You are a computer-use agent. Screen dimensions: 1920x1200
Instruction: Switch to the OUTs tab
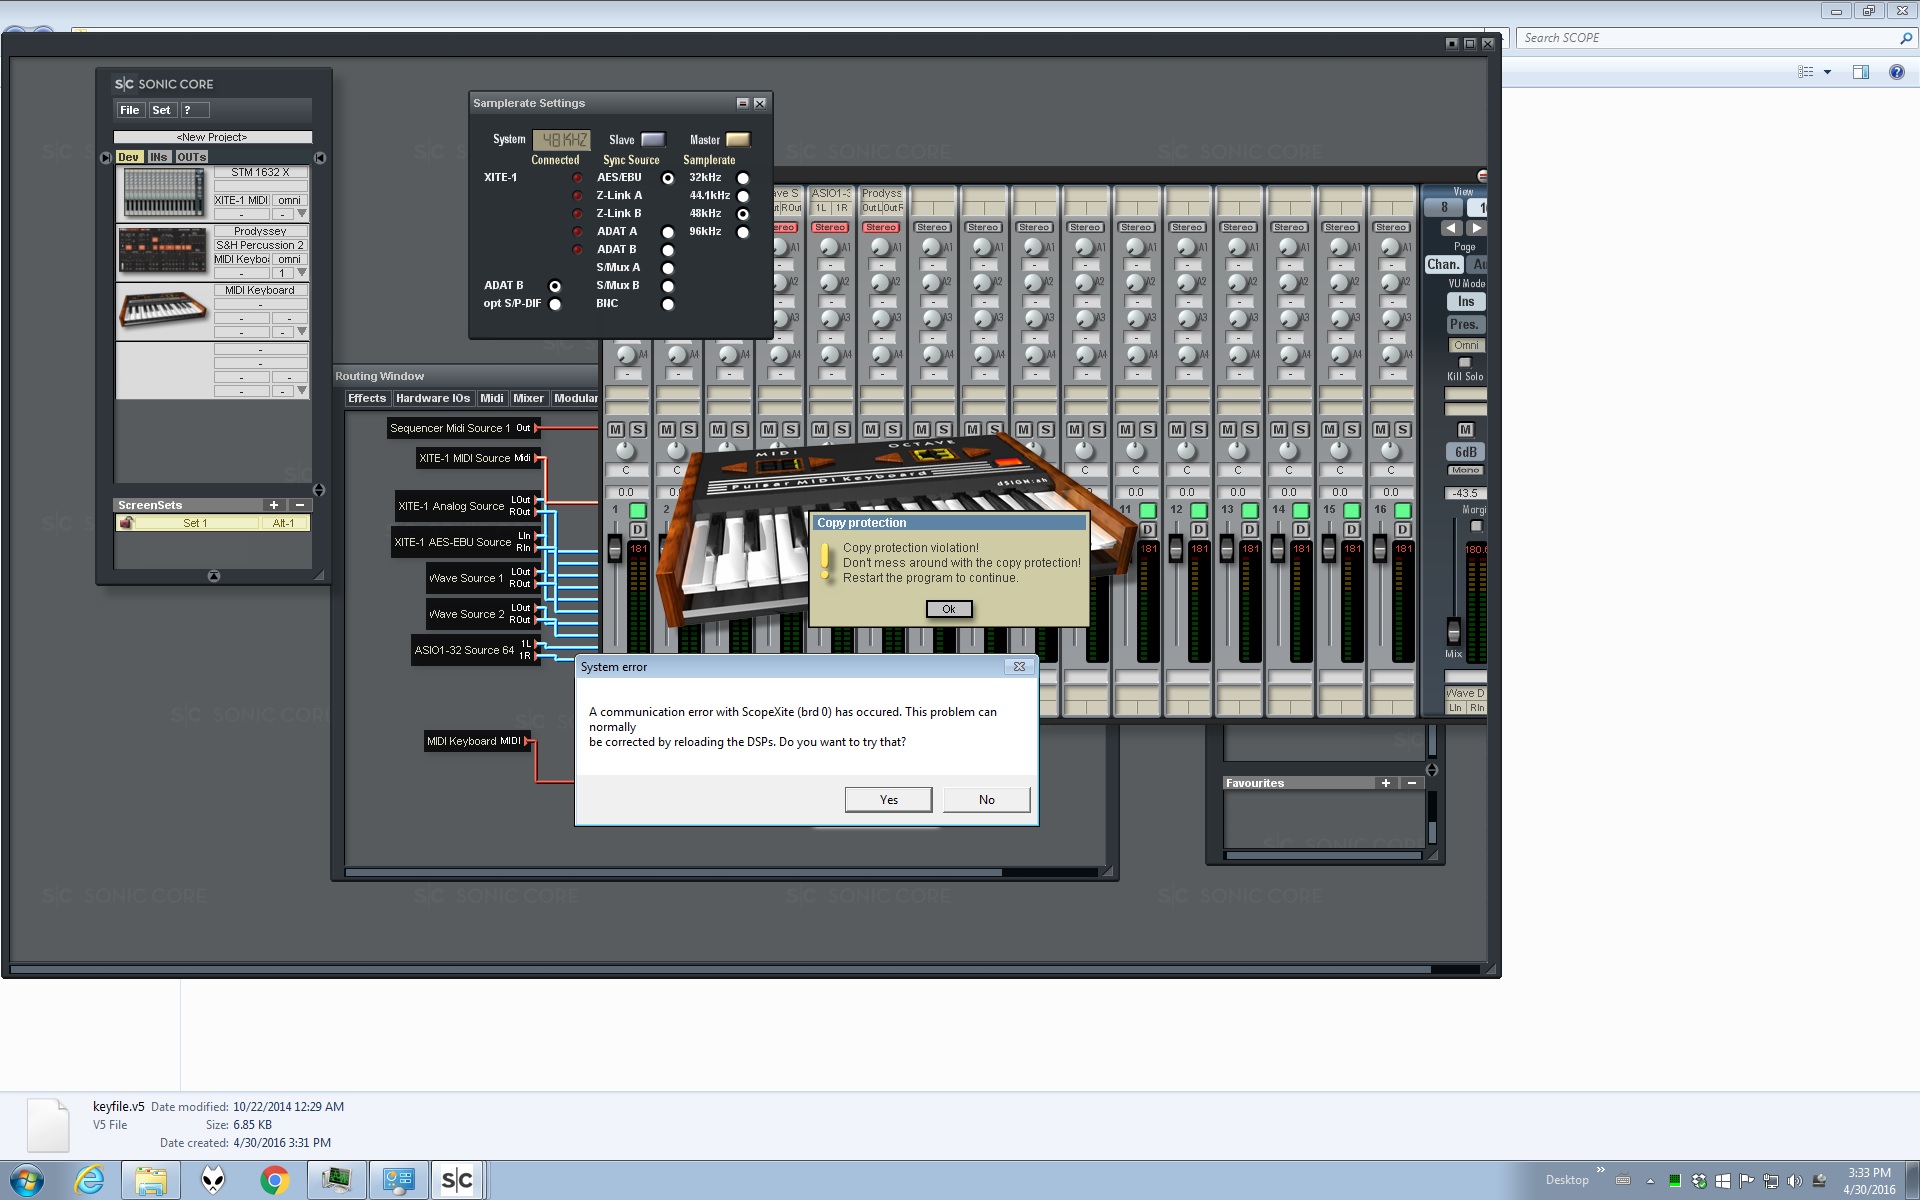(x=191, y=157)
